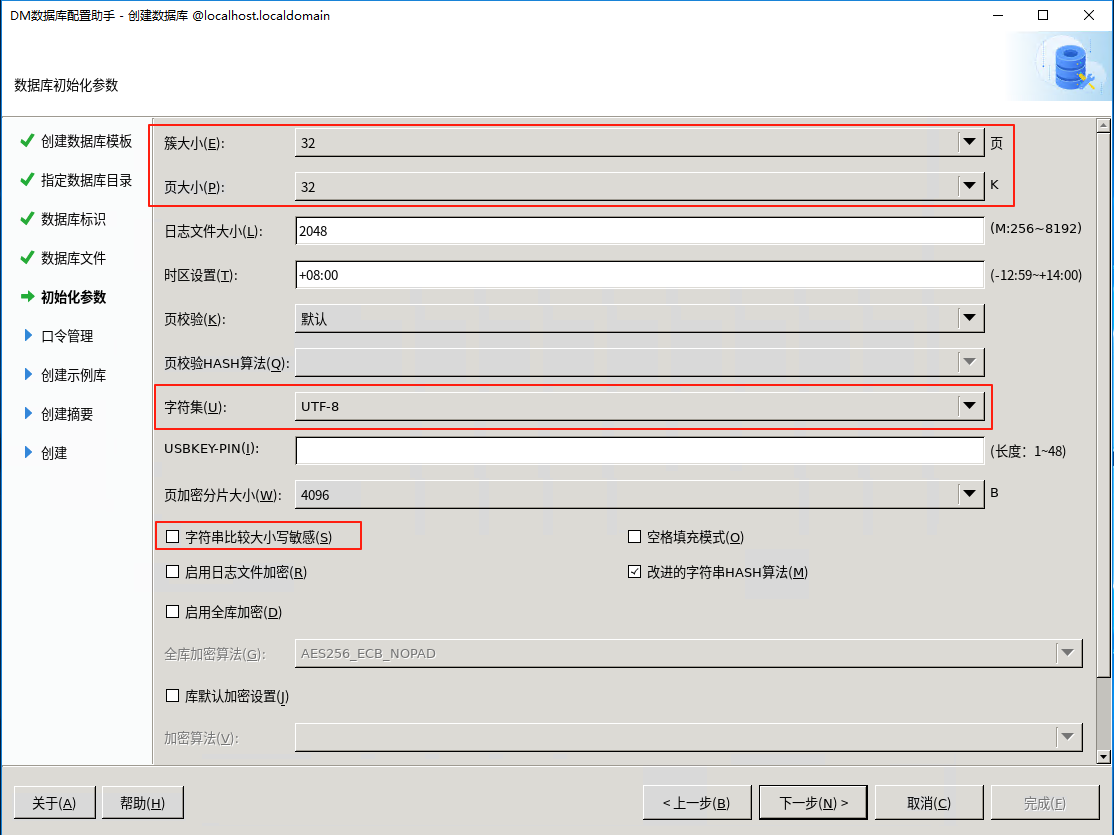The height and width of the screenshot is (835, 1114).
Task: Click green checkmark beside 指定数据库目录
Action: click(x=27, y=180)
